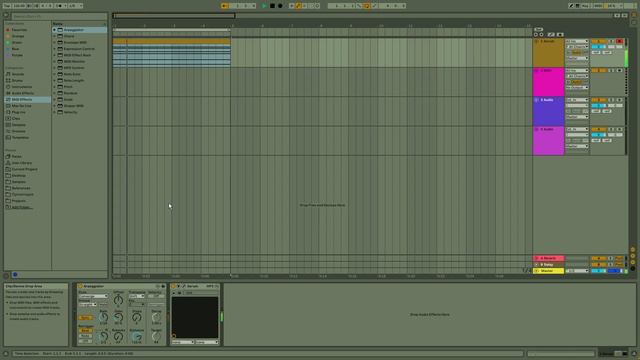Open the 3 Audio input dropdown
Screen dimensions: 640x360
[577, 100]
